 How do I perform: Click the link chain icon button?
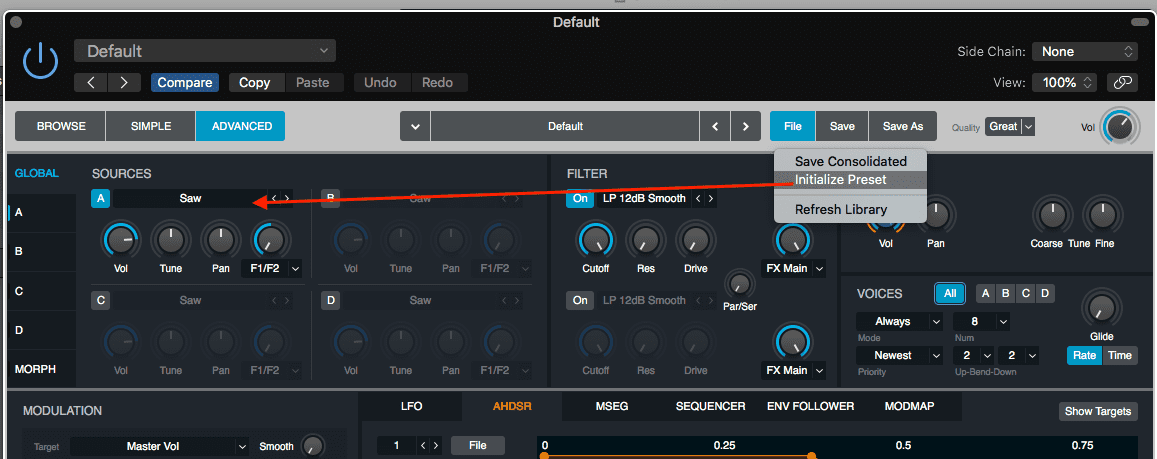pos(1123,82)
